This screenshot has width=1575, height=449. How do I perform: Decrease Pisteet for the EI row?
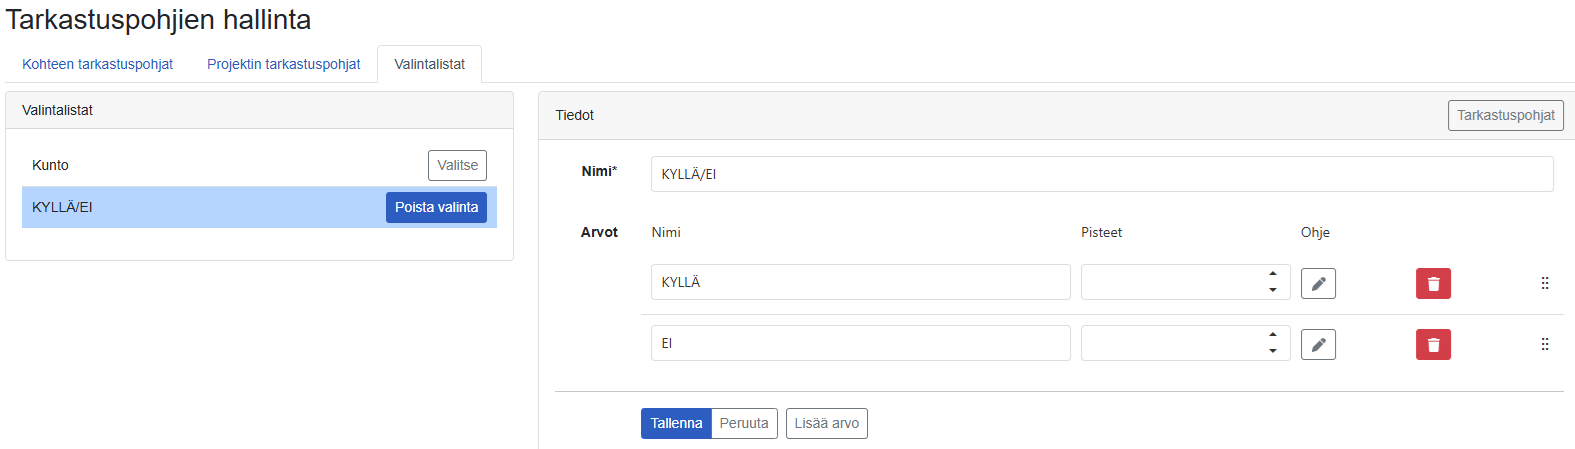[1273, 351]
